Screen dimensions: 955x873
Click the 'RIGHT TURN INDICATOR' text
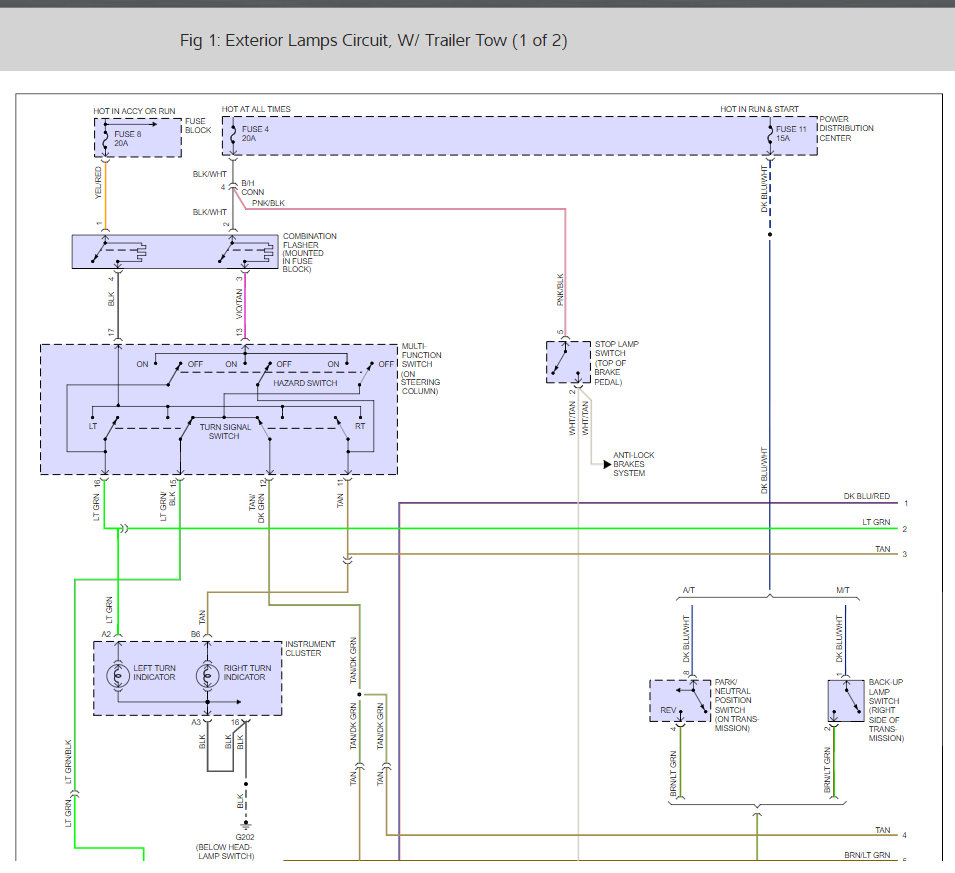point(247,673)
